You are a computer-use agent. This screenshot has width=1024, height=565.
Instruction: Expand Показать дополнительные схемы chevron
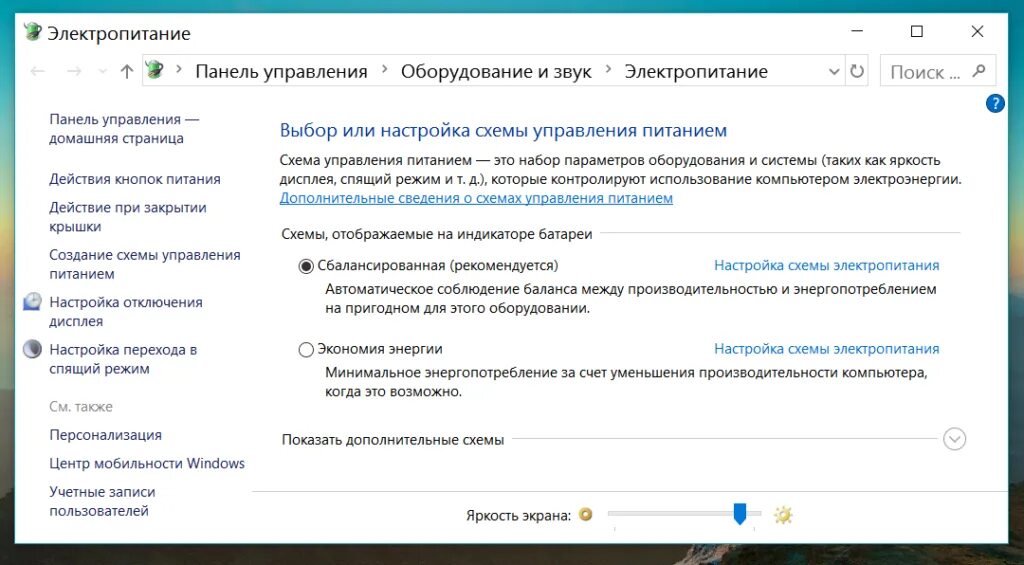[954, 439]
